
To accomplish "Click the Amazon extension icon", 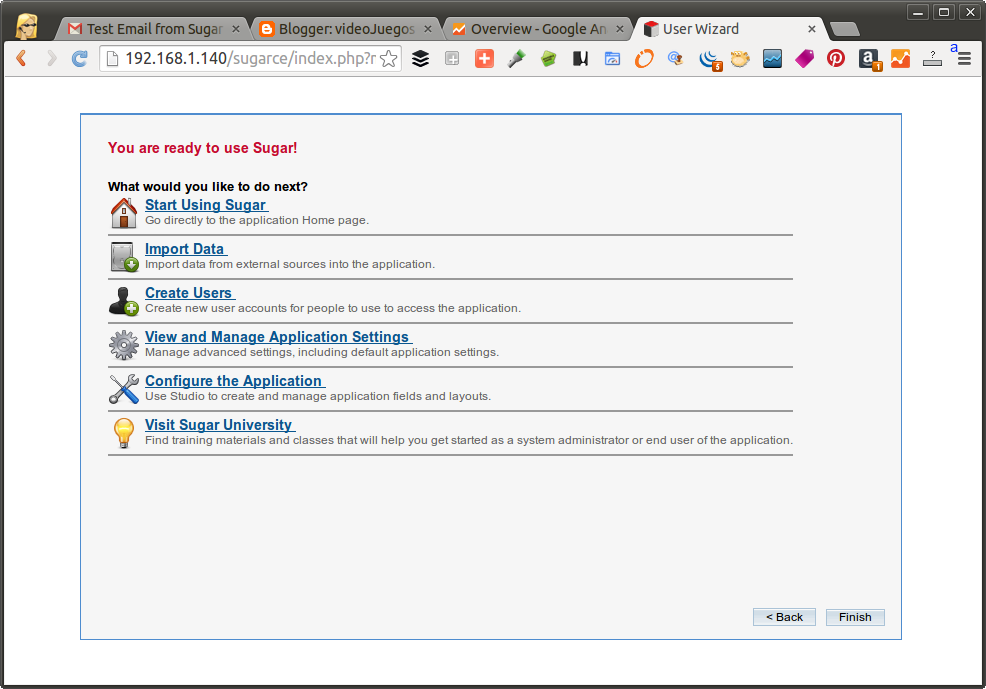I will (869, 59).
